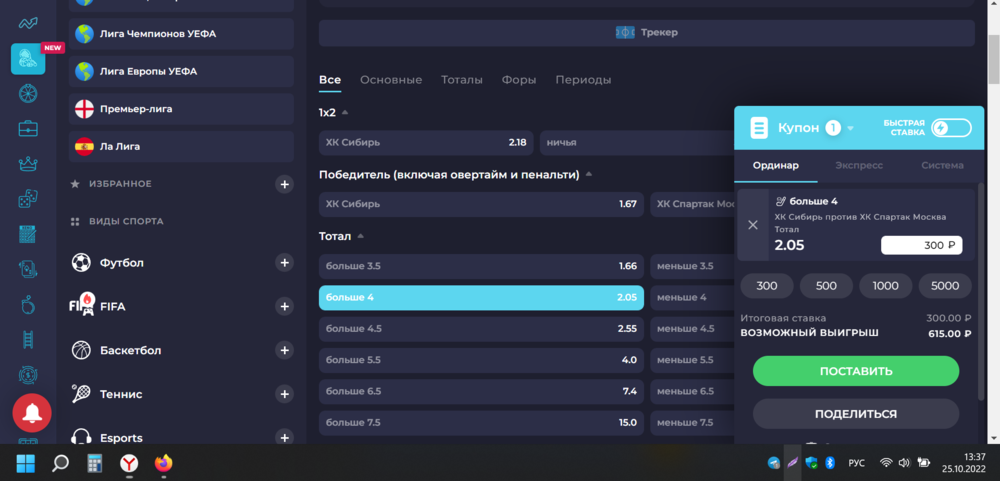Open the Ла Лига league
Screen dimensions: 1000x481
(181, 147)
